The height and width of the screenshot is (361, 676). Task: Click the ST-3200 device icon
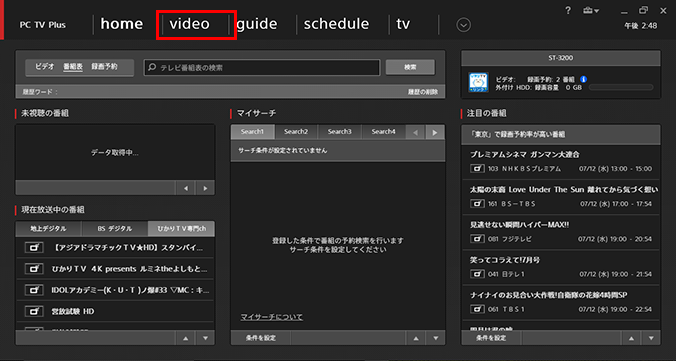[478, 82]
